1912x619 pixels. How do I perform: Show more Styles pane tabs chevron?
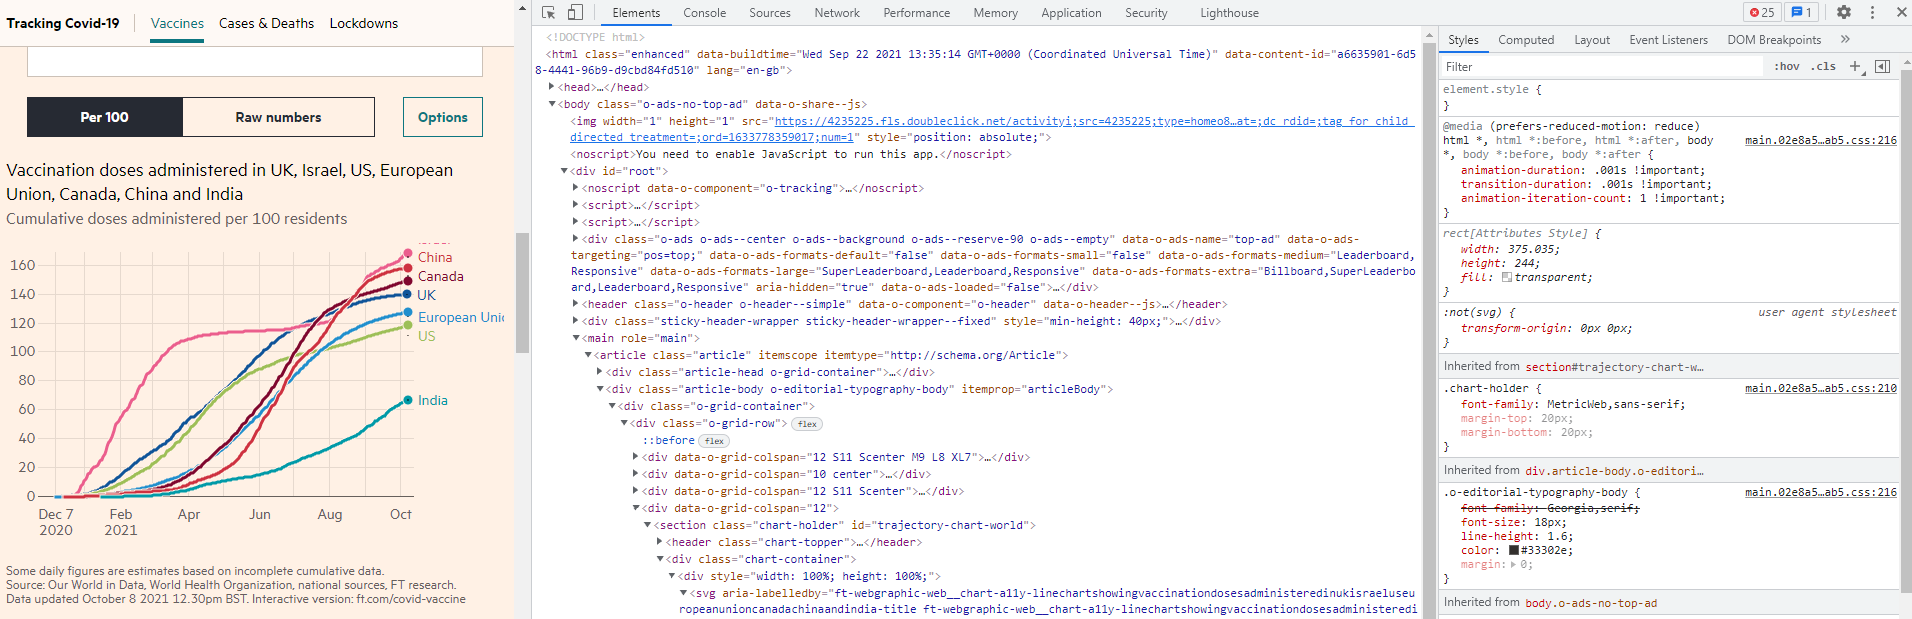[x=1845, y=40]
